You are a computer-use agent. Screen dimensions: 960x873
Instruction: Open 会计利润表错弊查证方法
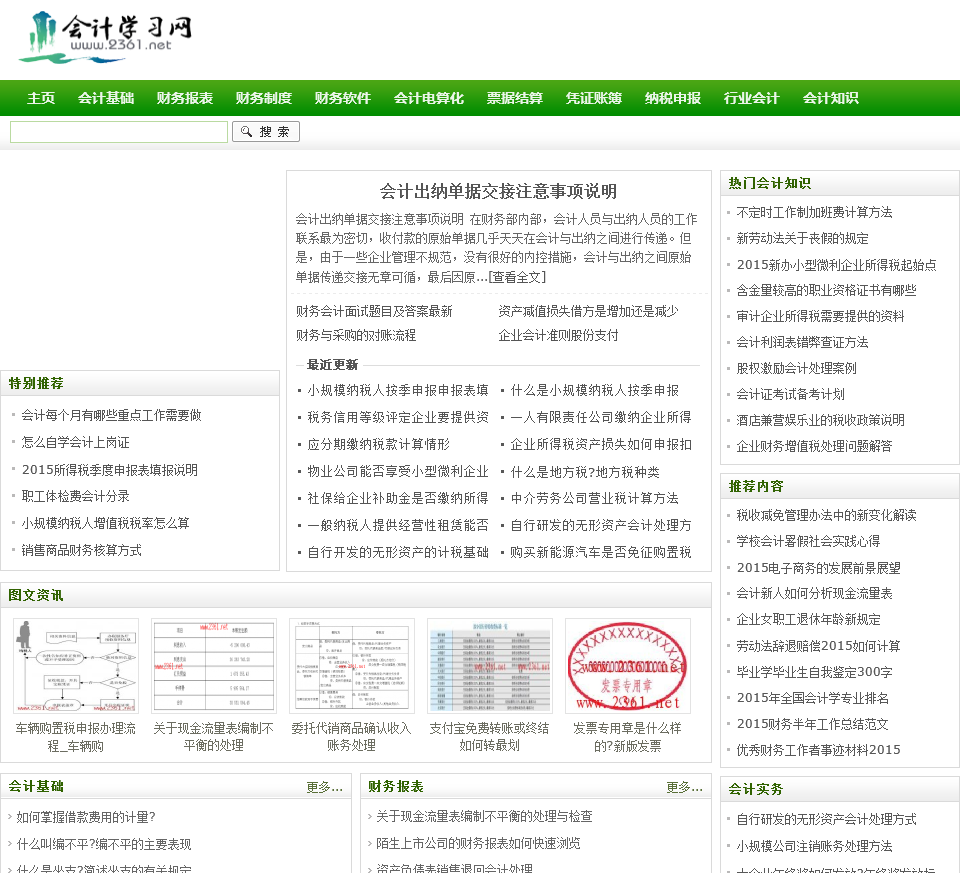click(x=802, y=342)
